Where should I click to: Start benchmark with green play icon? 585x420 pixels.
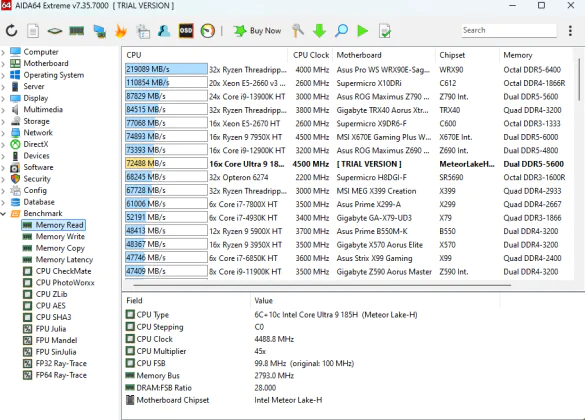pyautogui.click(x=363, y=31)
